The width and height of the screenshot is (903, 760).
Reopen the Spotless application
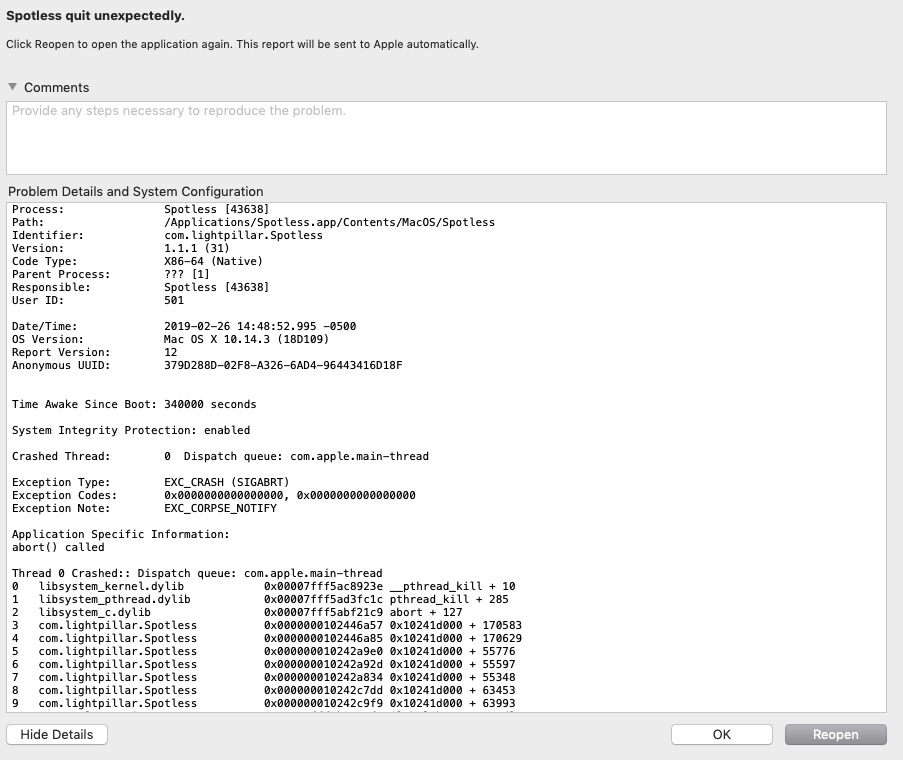(x=835, y=734)
